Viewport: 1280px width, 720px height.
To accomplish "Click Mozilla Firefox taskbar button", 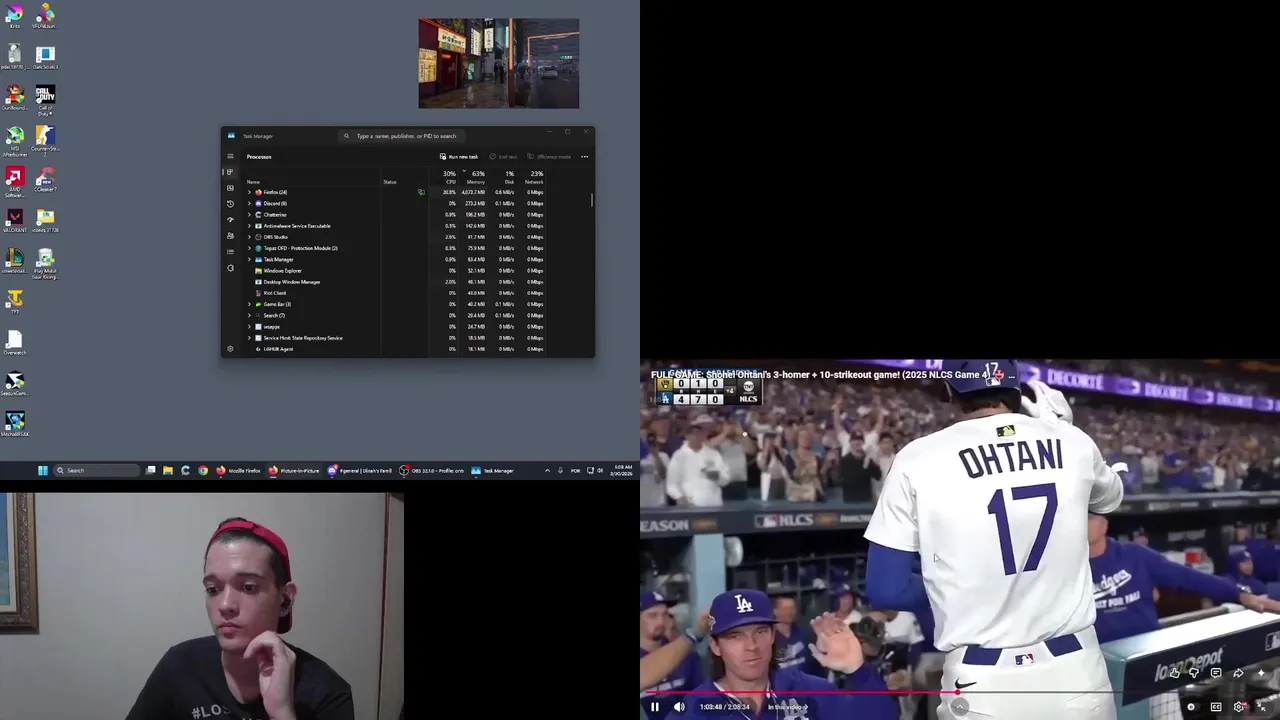I will tap(239, 470).
